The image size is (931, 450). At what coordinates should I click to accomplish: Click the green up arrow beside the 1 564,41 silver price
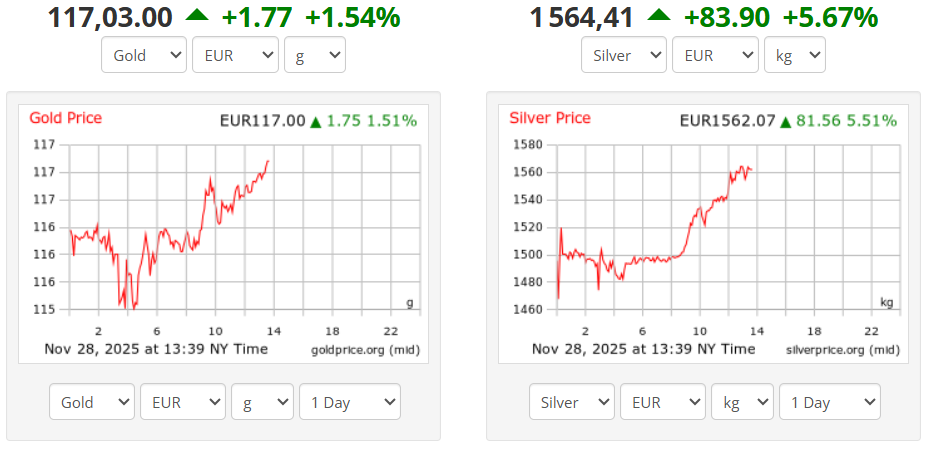659,15
